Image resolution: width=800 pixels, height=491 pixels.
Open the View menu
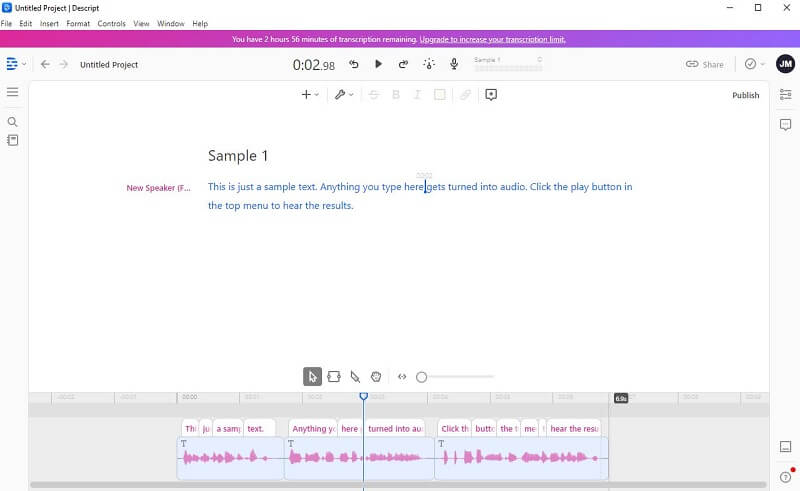(141, 23)
